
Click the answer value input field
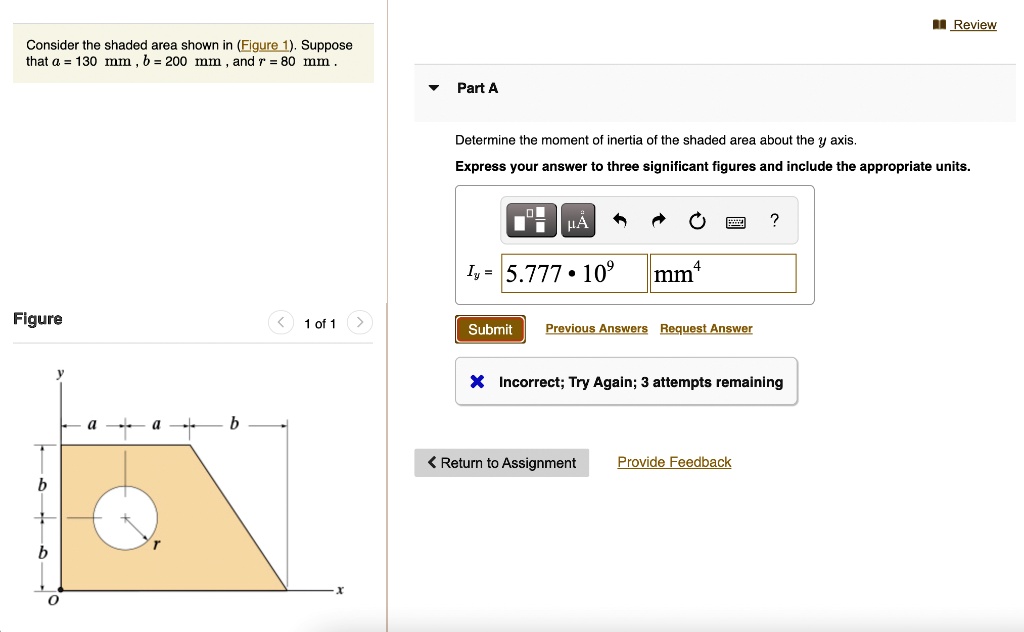[574, 272]
